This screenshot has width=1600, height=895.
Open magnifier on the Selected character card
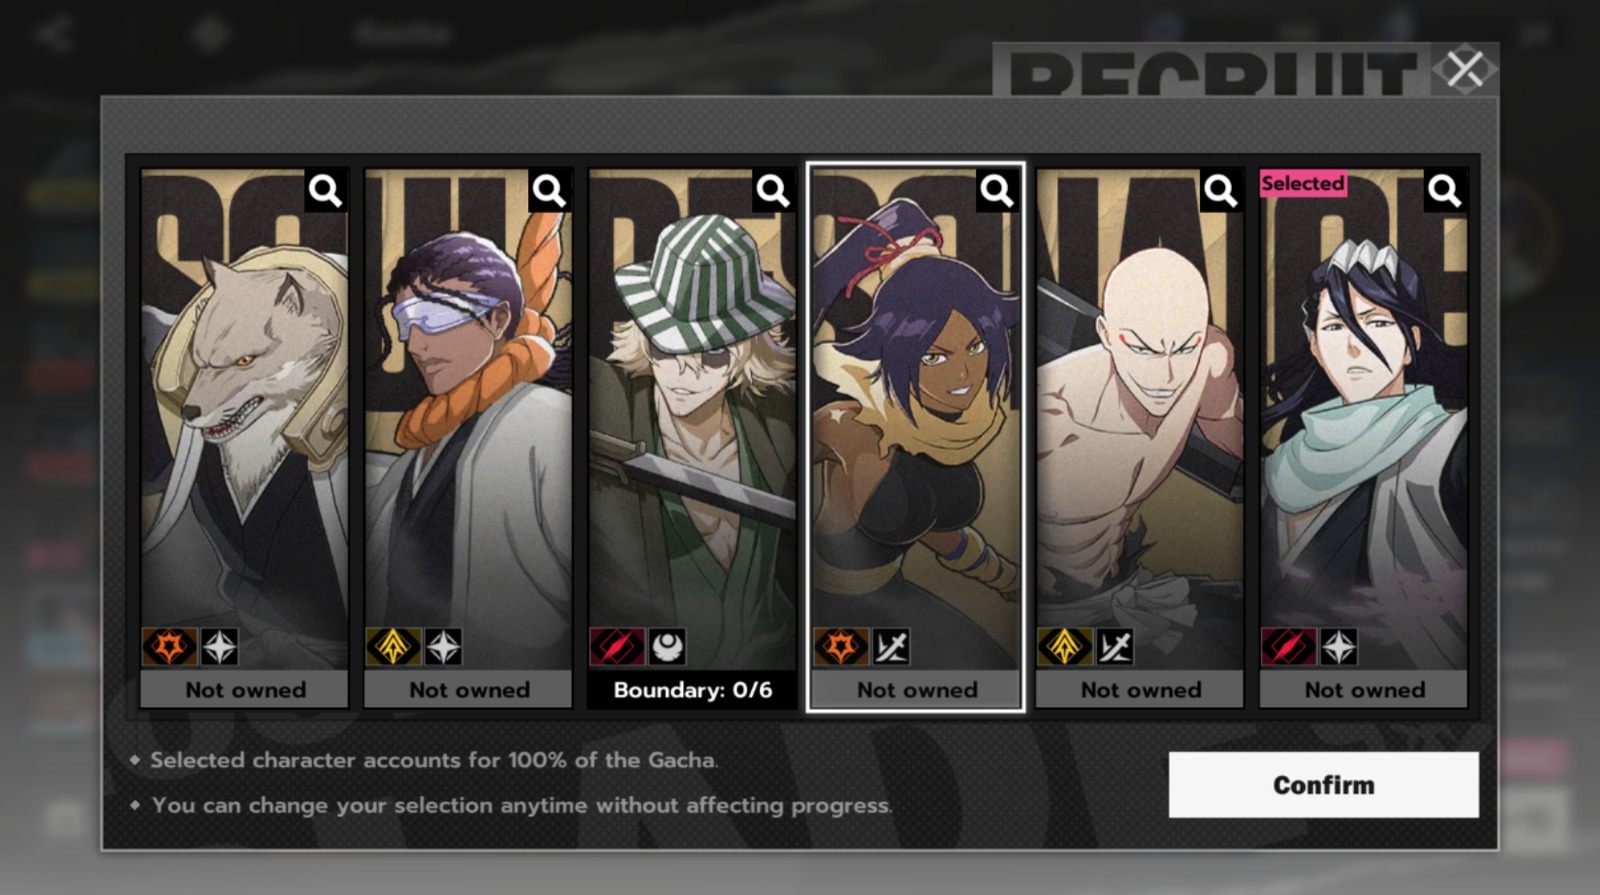point(1445,190)
